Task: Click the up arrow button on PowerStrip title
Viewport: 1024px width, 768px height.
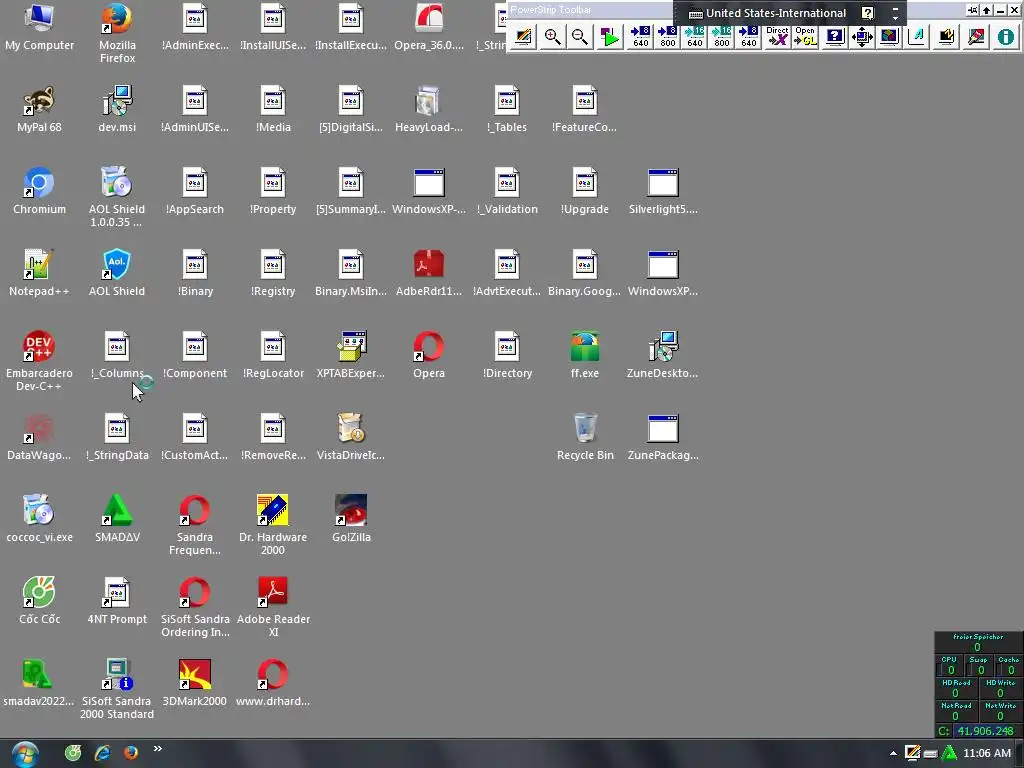Action: (x=987, y=10)
